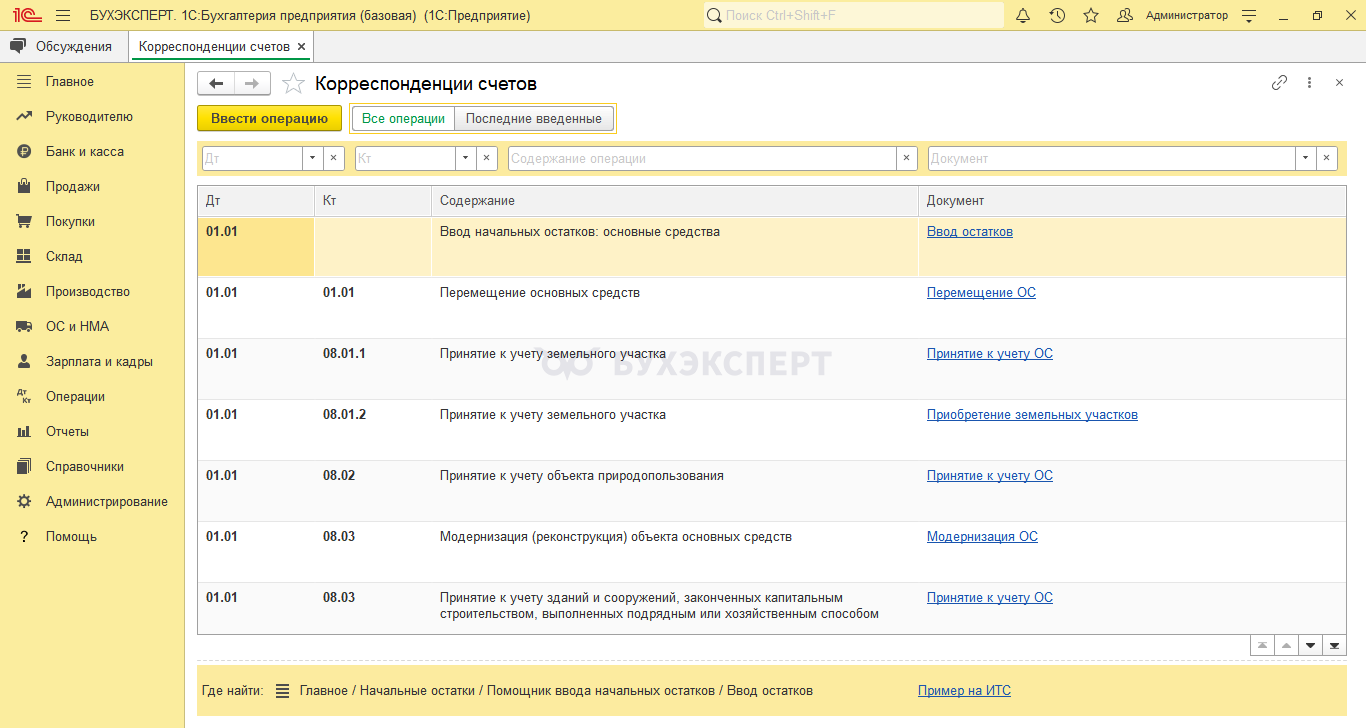Click the Ввести операцию button

pyautogui.click(x=269, y=118)
